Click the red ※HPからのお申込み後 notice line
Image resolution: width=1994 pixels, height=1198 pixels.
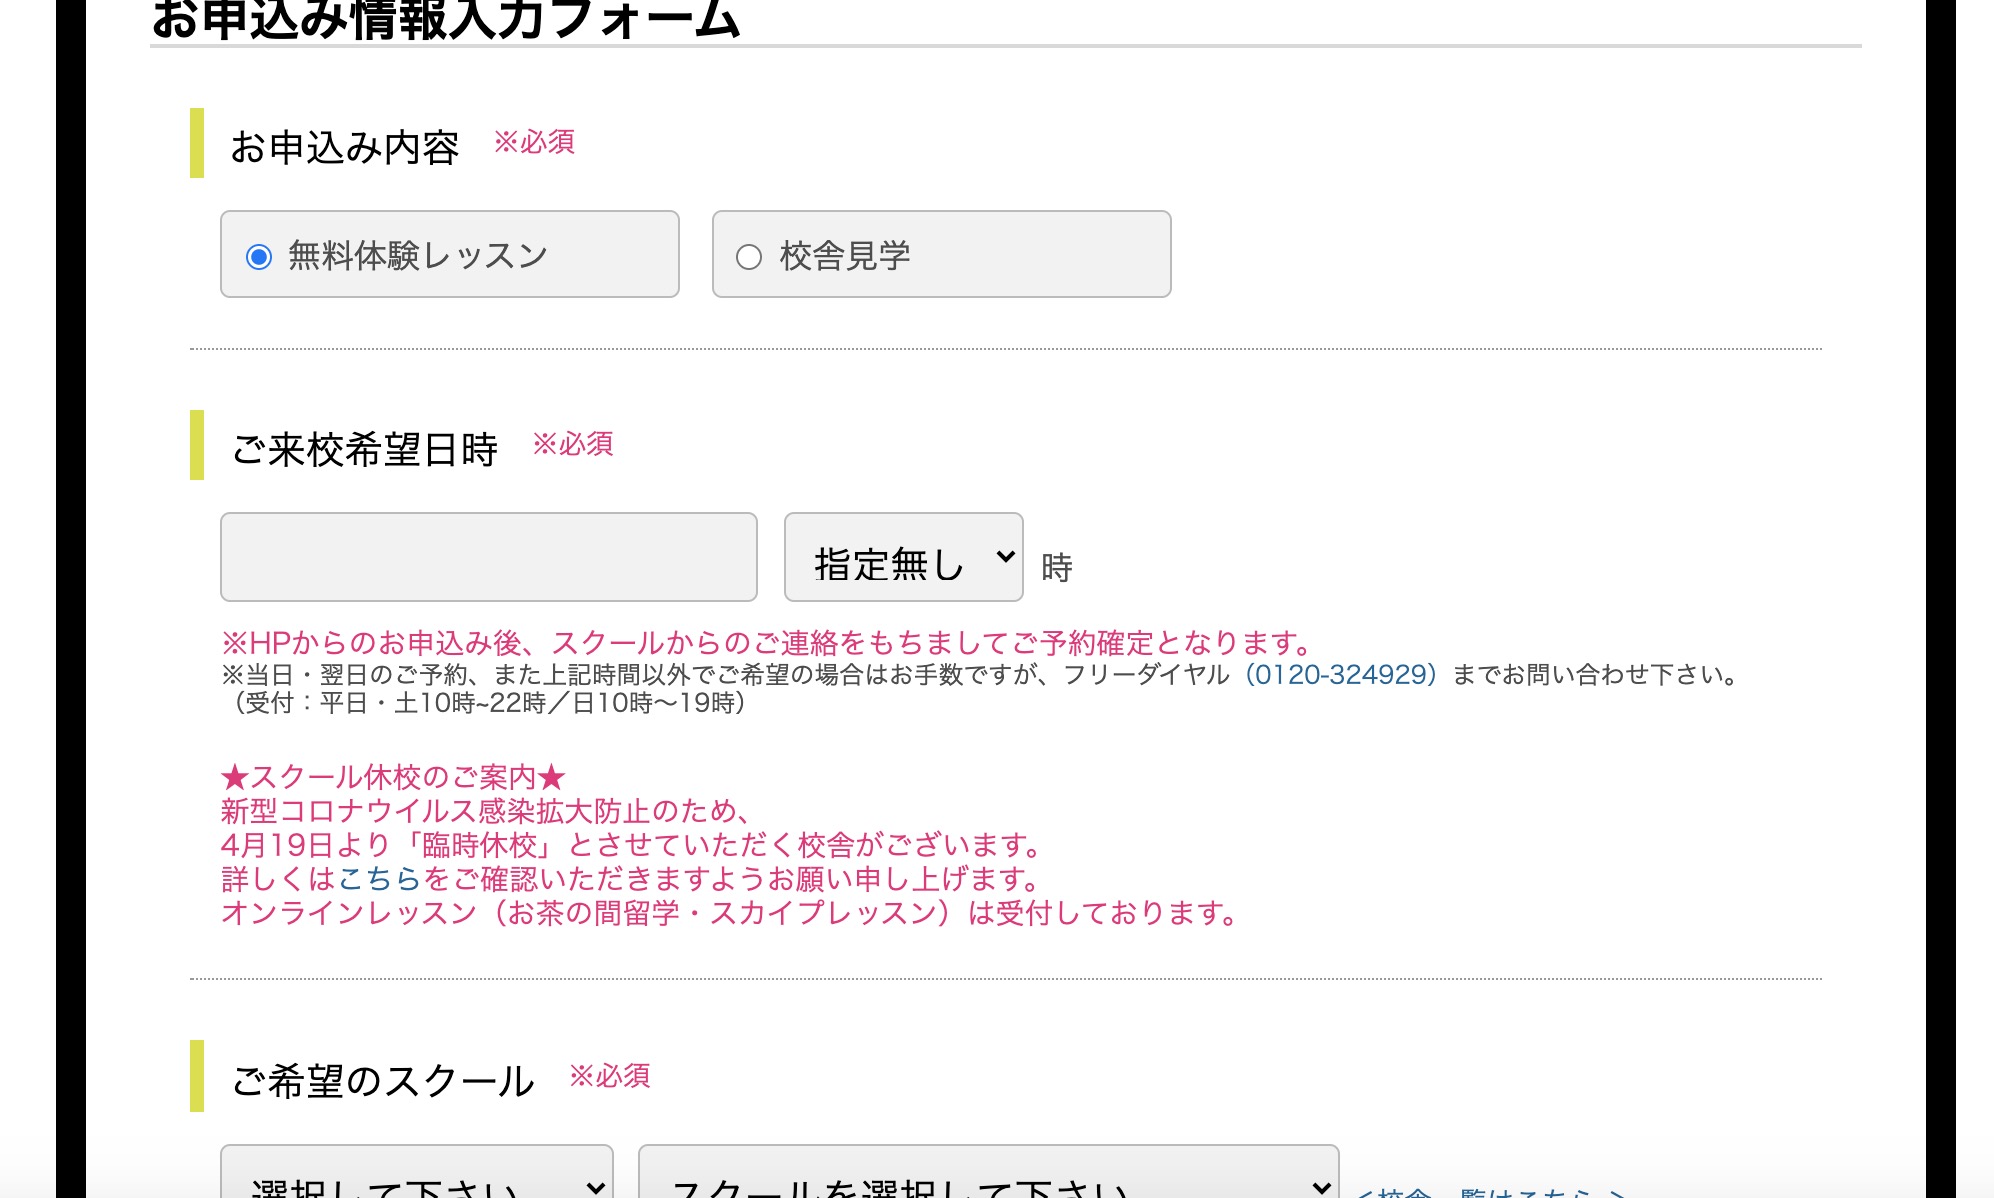tap(765, 643)
